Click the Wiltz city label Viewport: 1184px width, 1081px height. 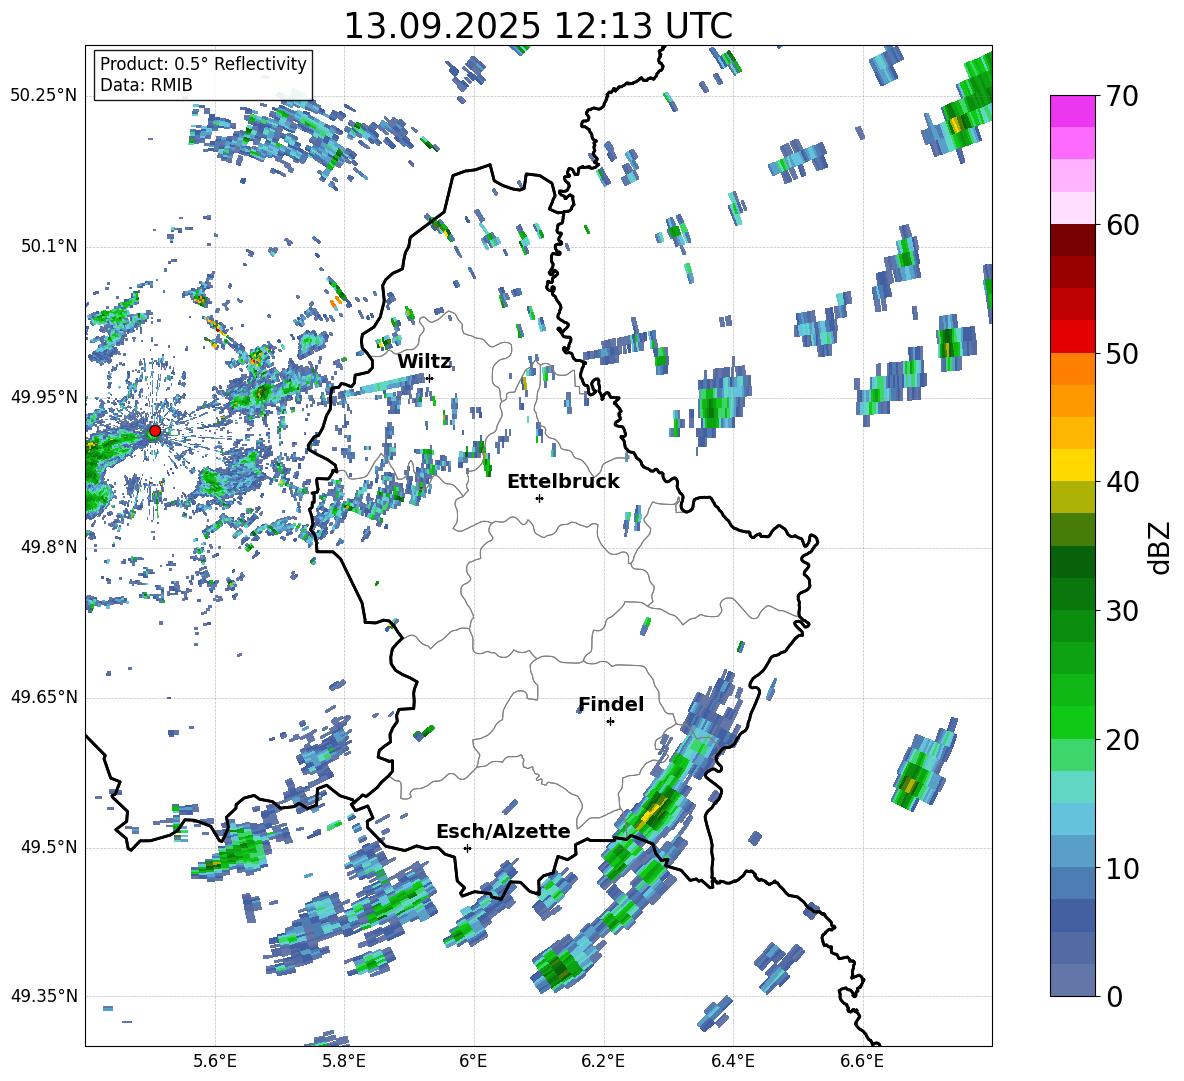pos(424,362)
